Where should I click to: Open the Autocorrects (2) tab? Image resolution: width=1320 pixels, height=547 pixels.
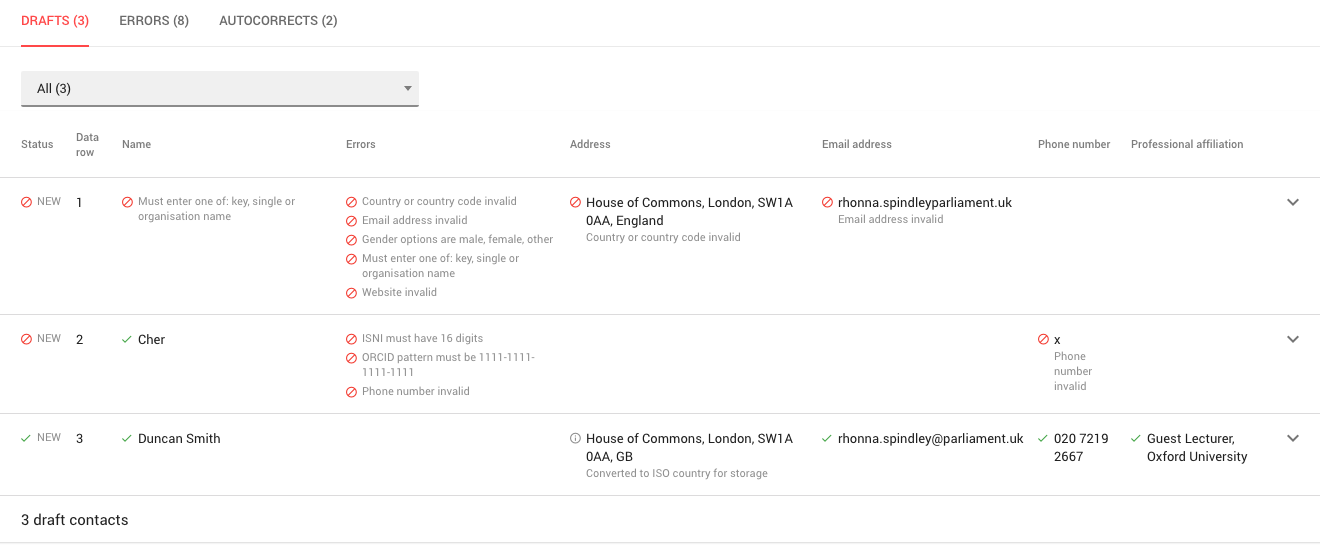click(x=278, y=21)
